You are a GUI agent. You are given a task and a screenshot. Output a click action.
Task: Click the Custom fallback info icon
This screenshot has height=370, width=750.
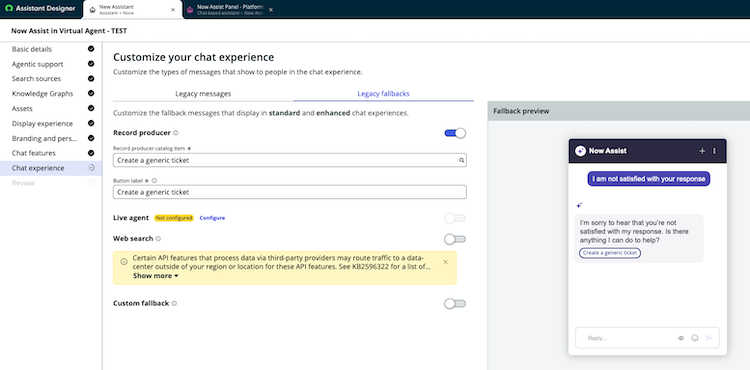pos(175,304)
